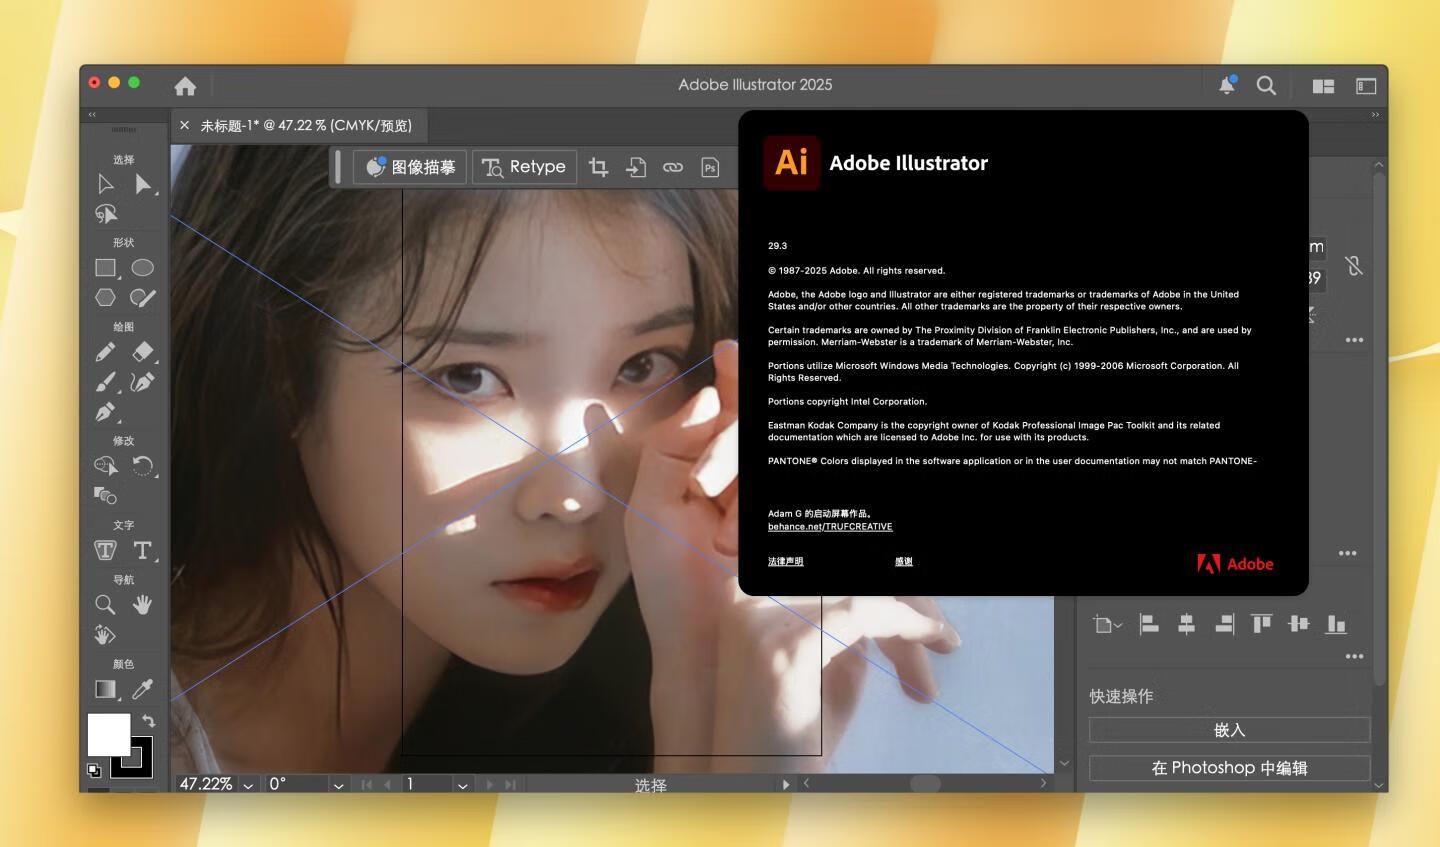The image size is (1440, 847).
Task: Click the link icon in contextual taskbar
Action: click(x=673, y=167)
